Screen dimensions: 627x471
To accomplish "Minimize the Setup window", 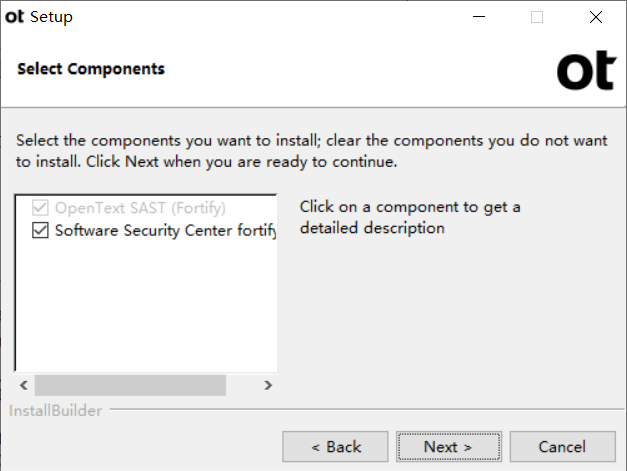I will coord(479,17).
